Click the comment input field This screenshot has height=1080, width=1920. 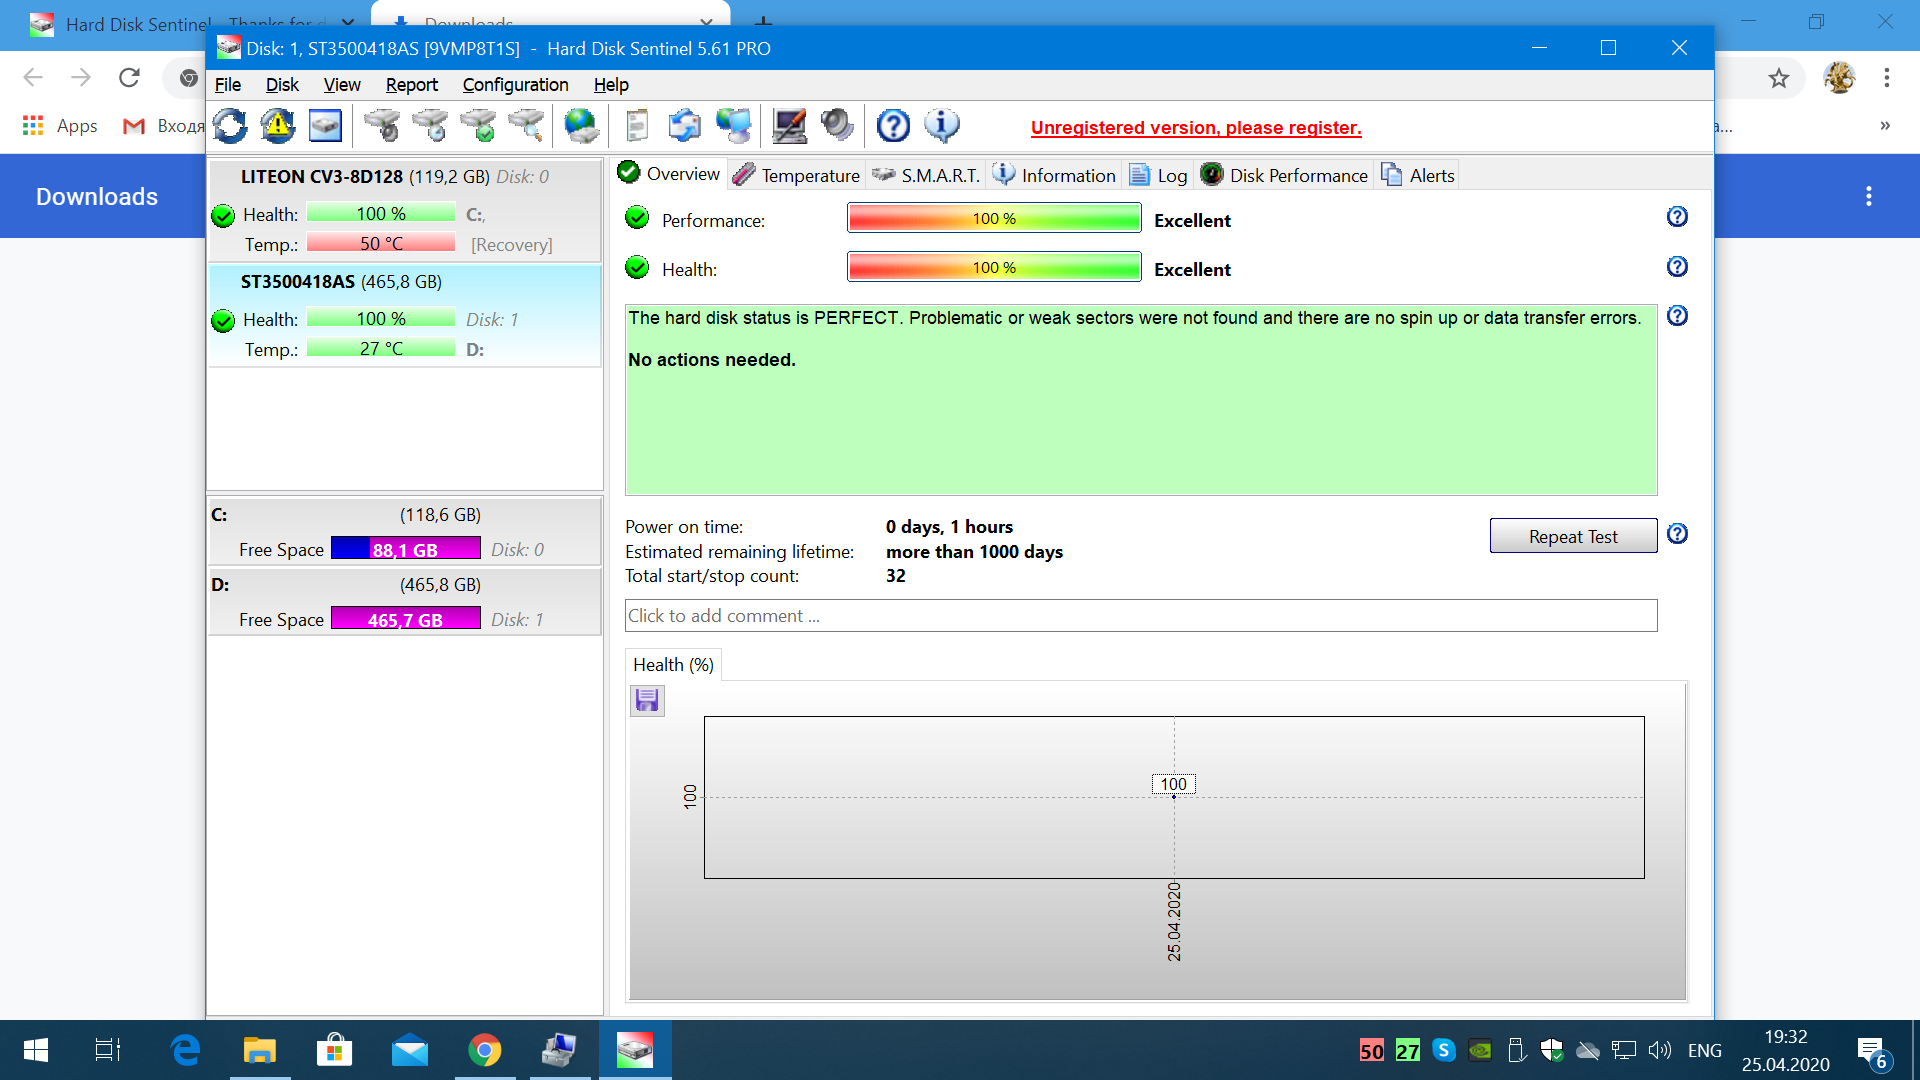pos(1140,616)
